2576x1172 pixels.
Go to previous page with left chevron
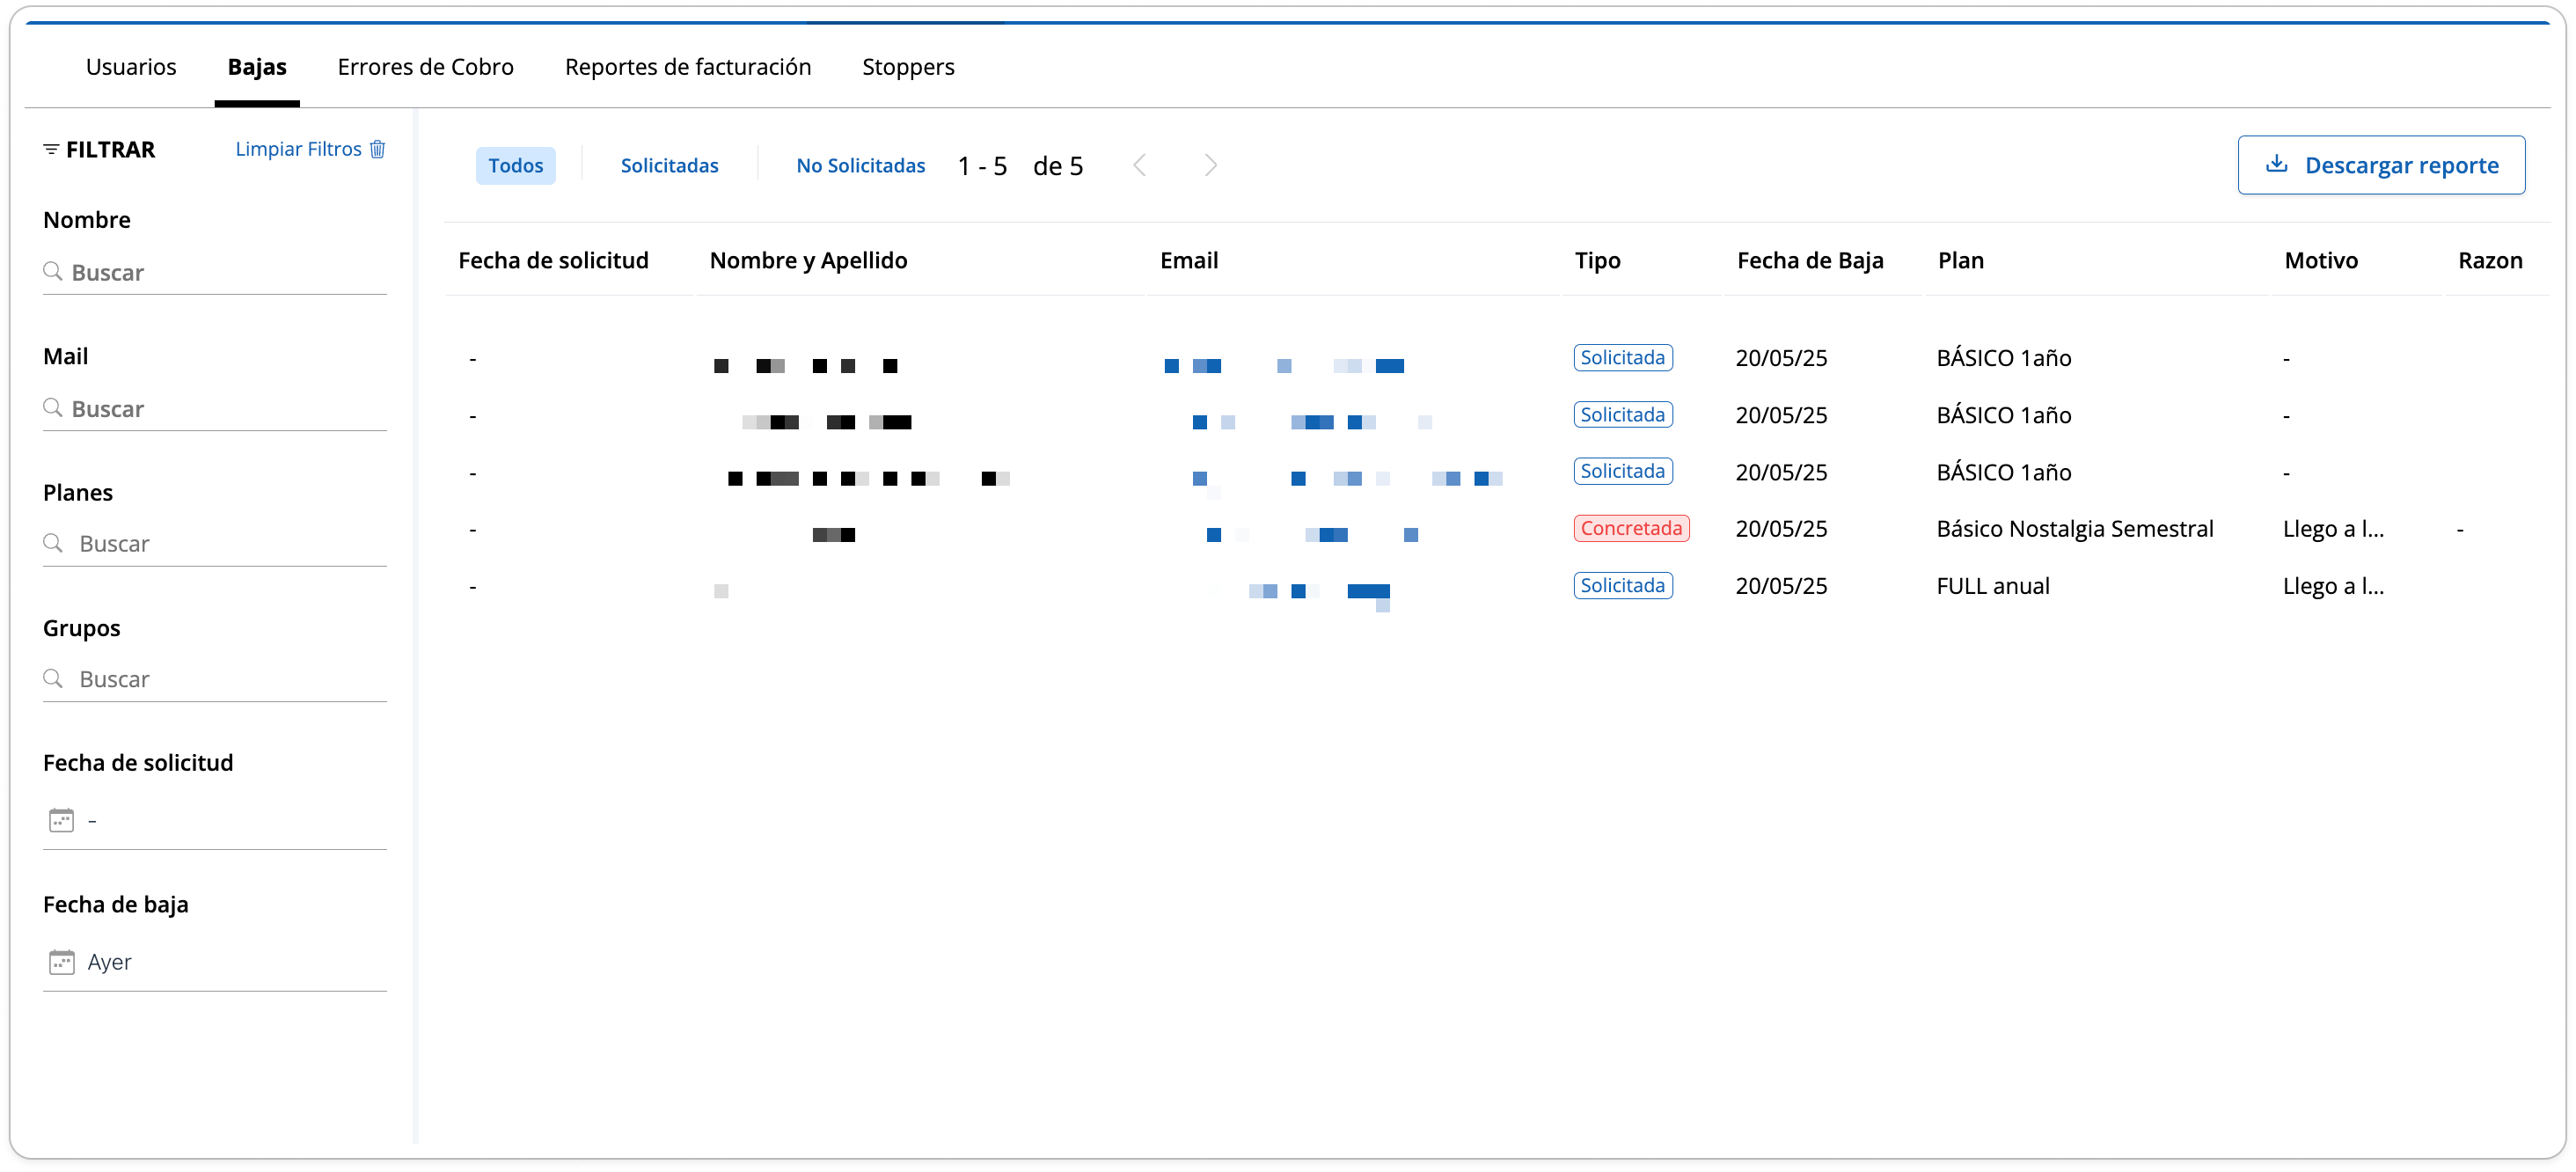pyautogui.click(x=1139, y=165)
